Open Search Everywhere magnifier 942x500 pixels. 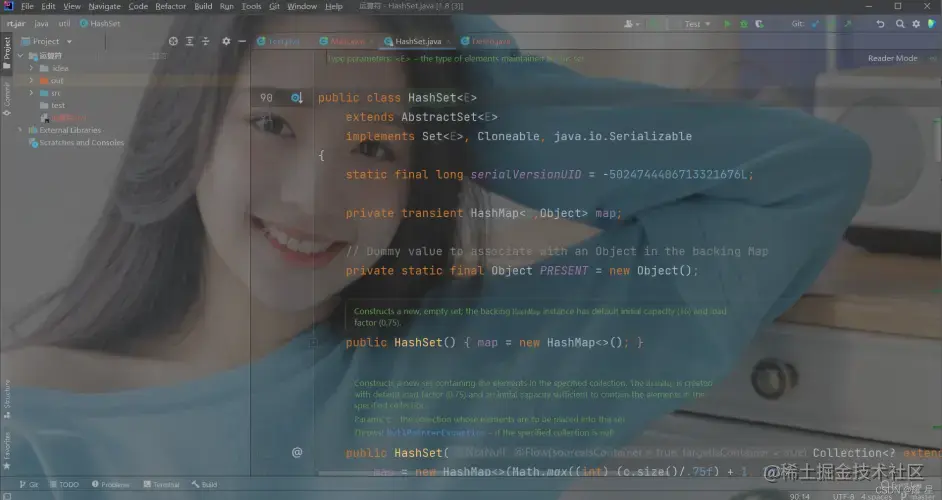tap(900, 24)
